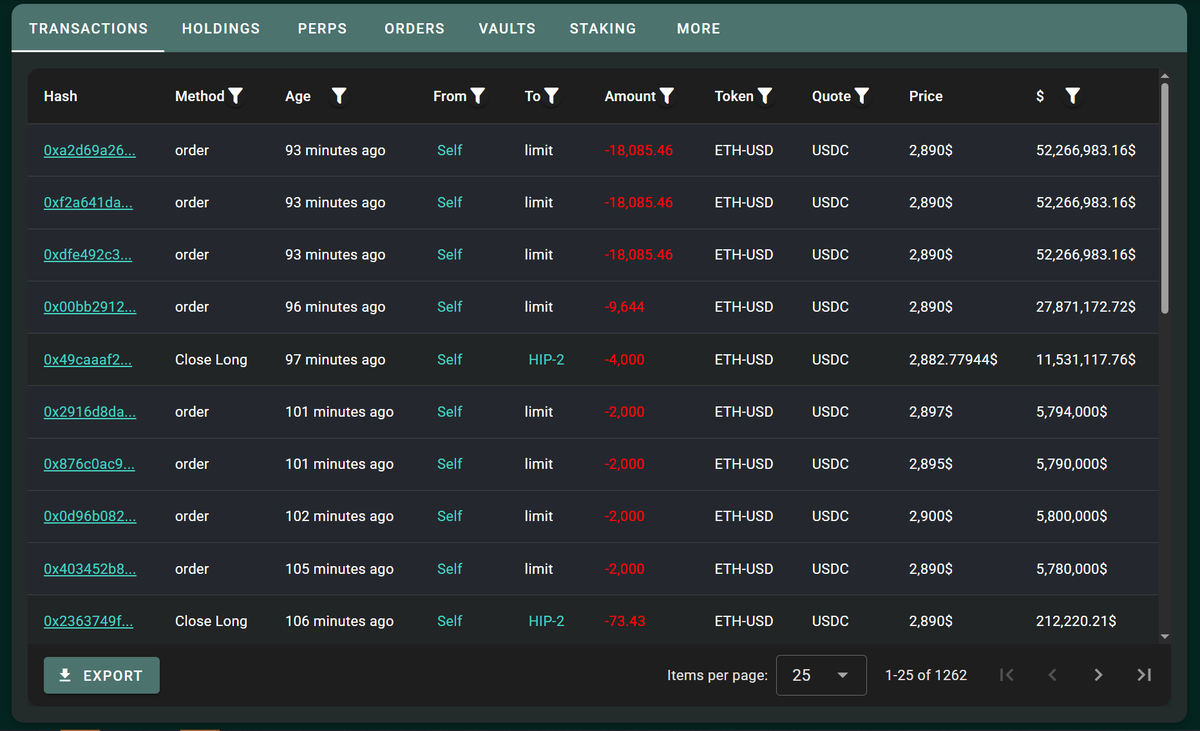Click the value 5,794,000$
This screenshot has height=731, width=1200.
tap(1072, 412)
